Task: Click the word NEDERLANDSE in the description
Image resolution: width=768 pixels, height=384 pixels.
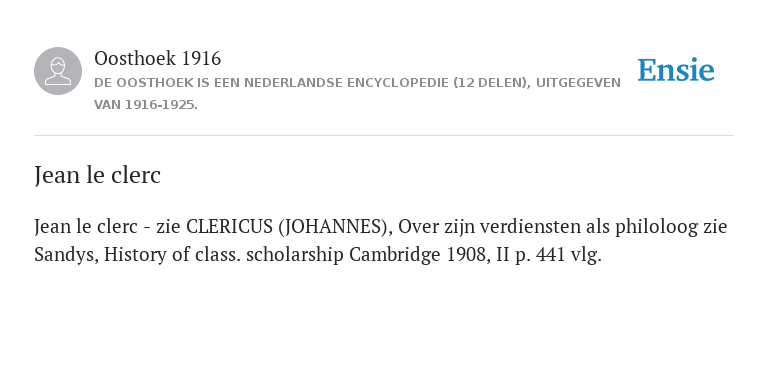Action: [293, 83]
